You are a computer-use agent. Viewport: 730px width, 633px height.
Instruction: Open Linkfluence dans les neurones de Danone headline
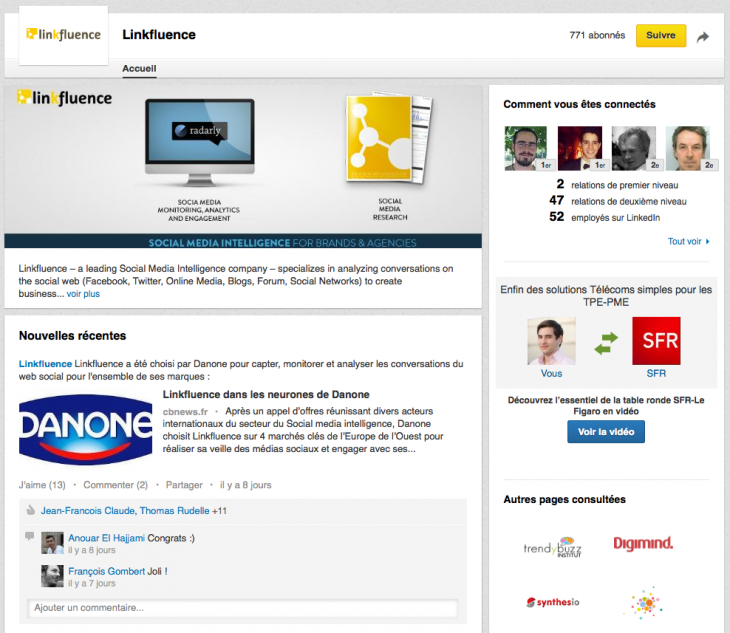click(x=266, y=394)
